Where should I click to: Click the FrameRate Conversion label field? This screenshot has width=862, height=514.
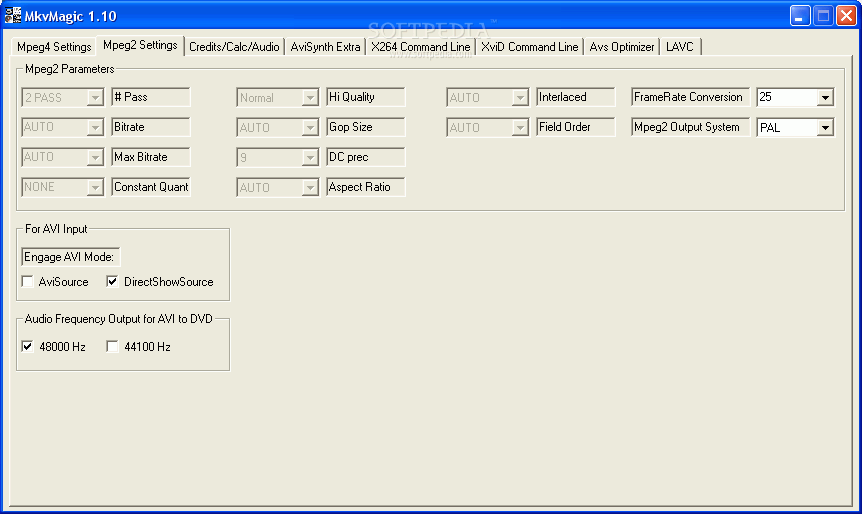coord(690,97)
